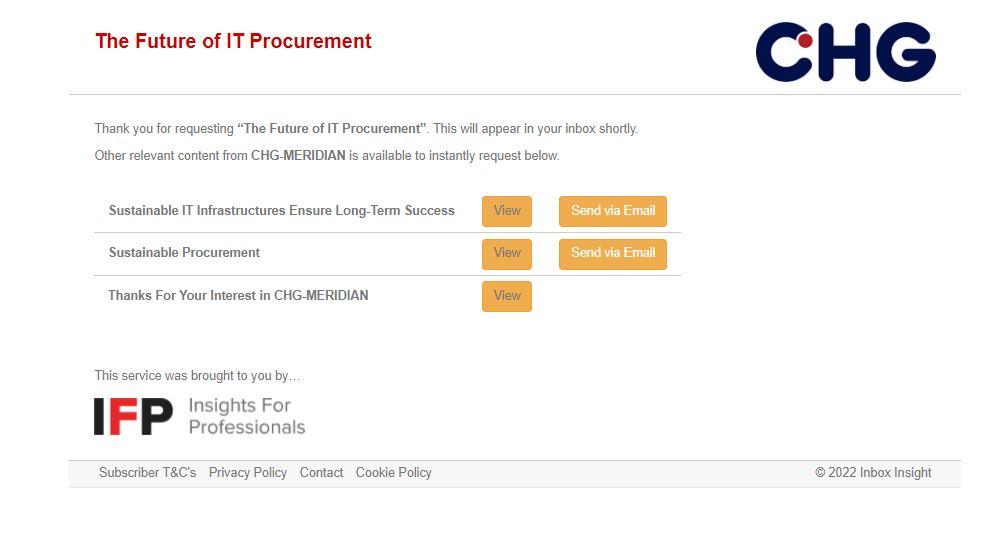1006x537 pixels.
Task: Click the Sustainable IT Infrastructures row title
Action: pyautogui.click(x=282, y=210)
